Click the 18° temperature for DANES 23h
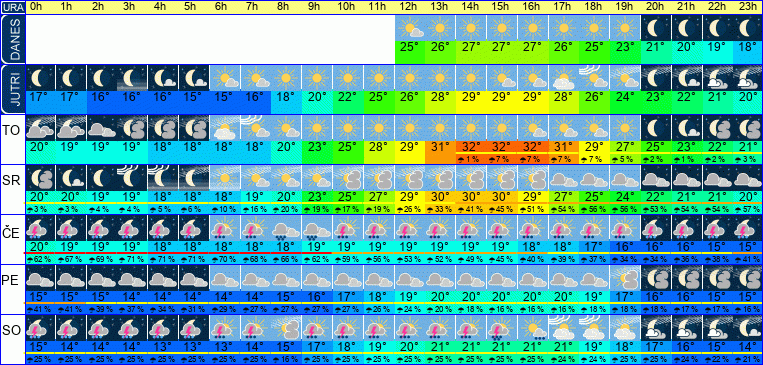 748,48
